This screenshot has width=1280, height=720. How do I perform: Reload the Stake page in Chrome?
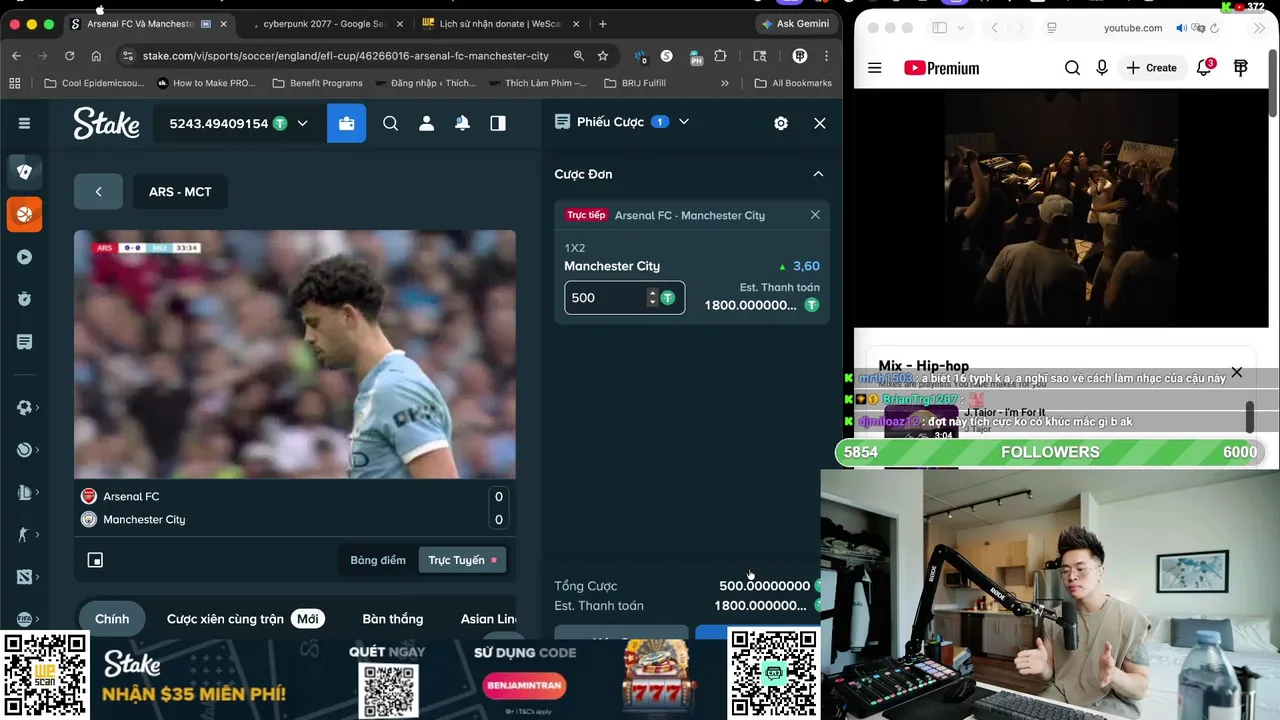coord(69,56)
